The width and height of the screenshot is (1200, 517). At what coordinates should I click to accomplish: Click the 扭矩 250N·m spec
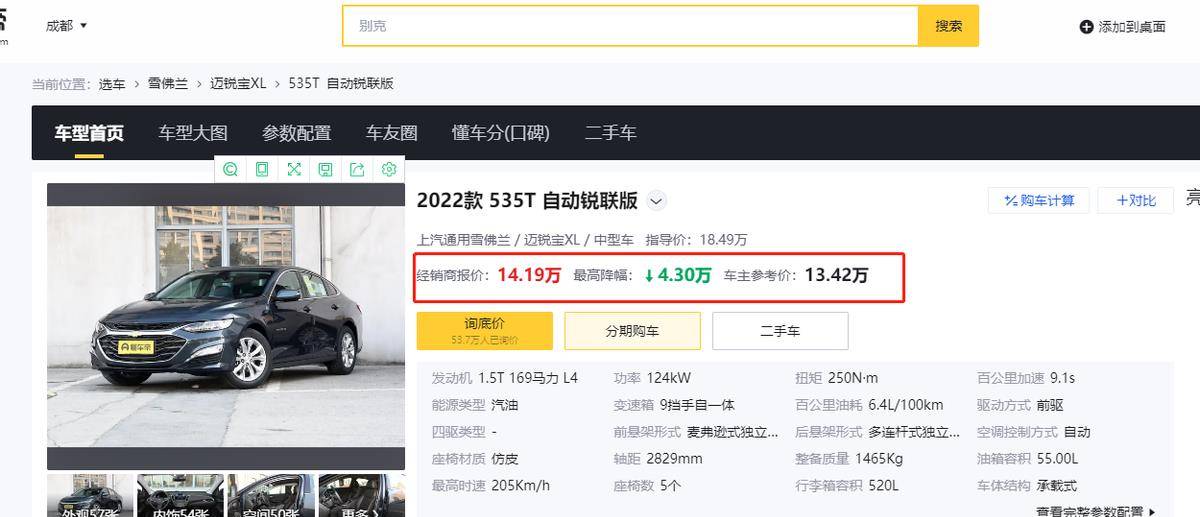tap(837, 378)
